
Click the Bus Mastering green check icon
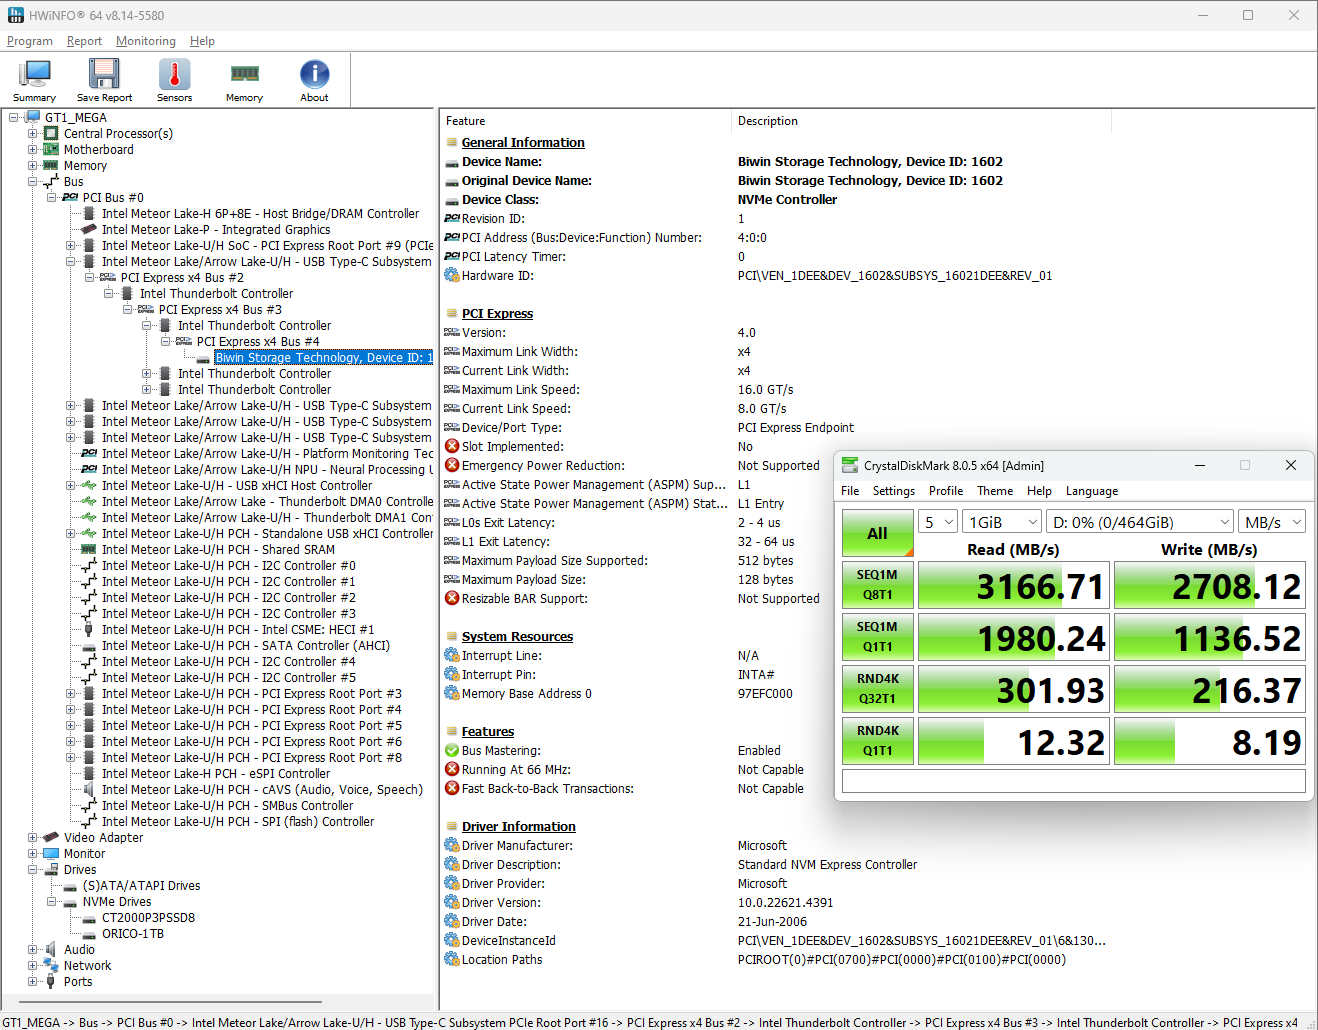pos(452,750)
